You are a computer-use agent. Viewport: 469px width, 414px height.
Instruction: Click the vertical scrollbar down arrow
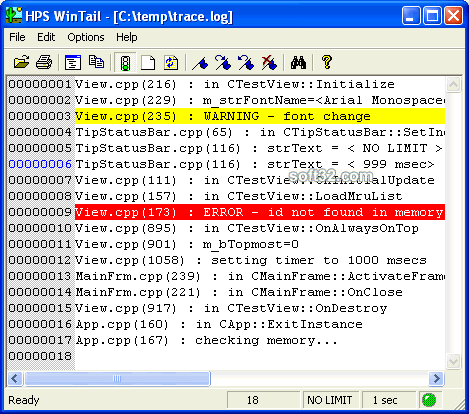coord(453,362)
